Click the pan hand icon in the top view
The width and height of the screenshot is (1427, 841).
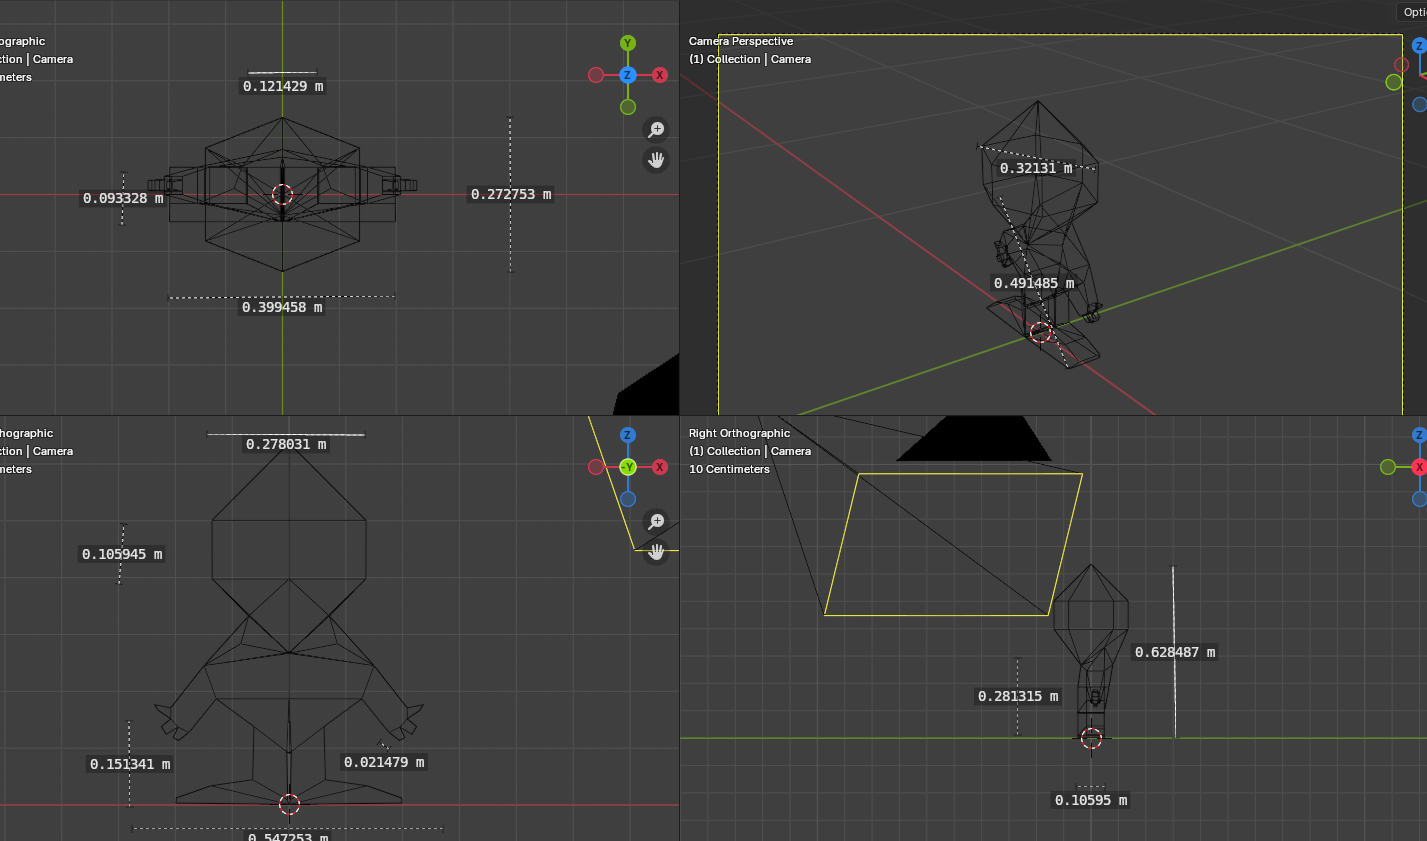[x=656, y=160]
